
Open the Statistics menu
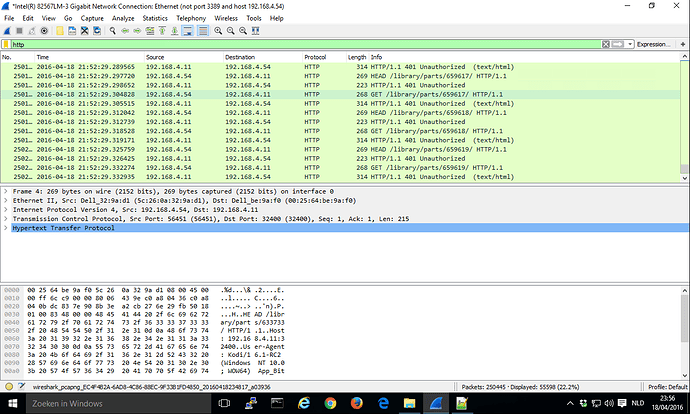pyautogui.click(x=155, y=18)
